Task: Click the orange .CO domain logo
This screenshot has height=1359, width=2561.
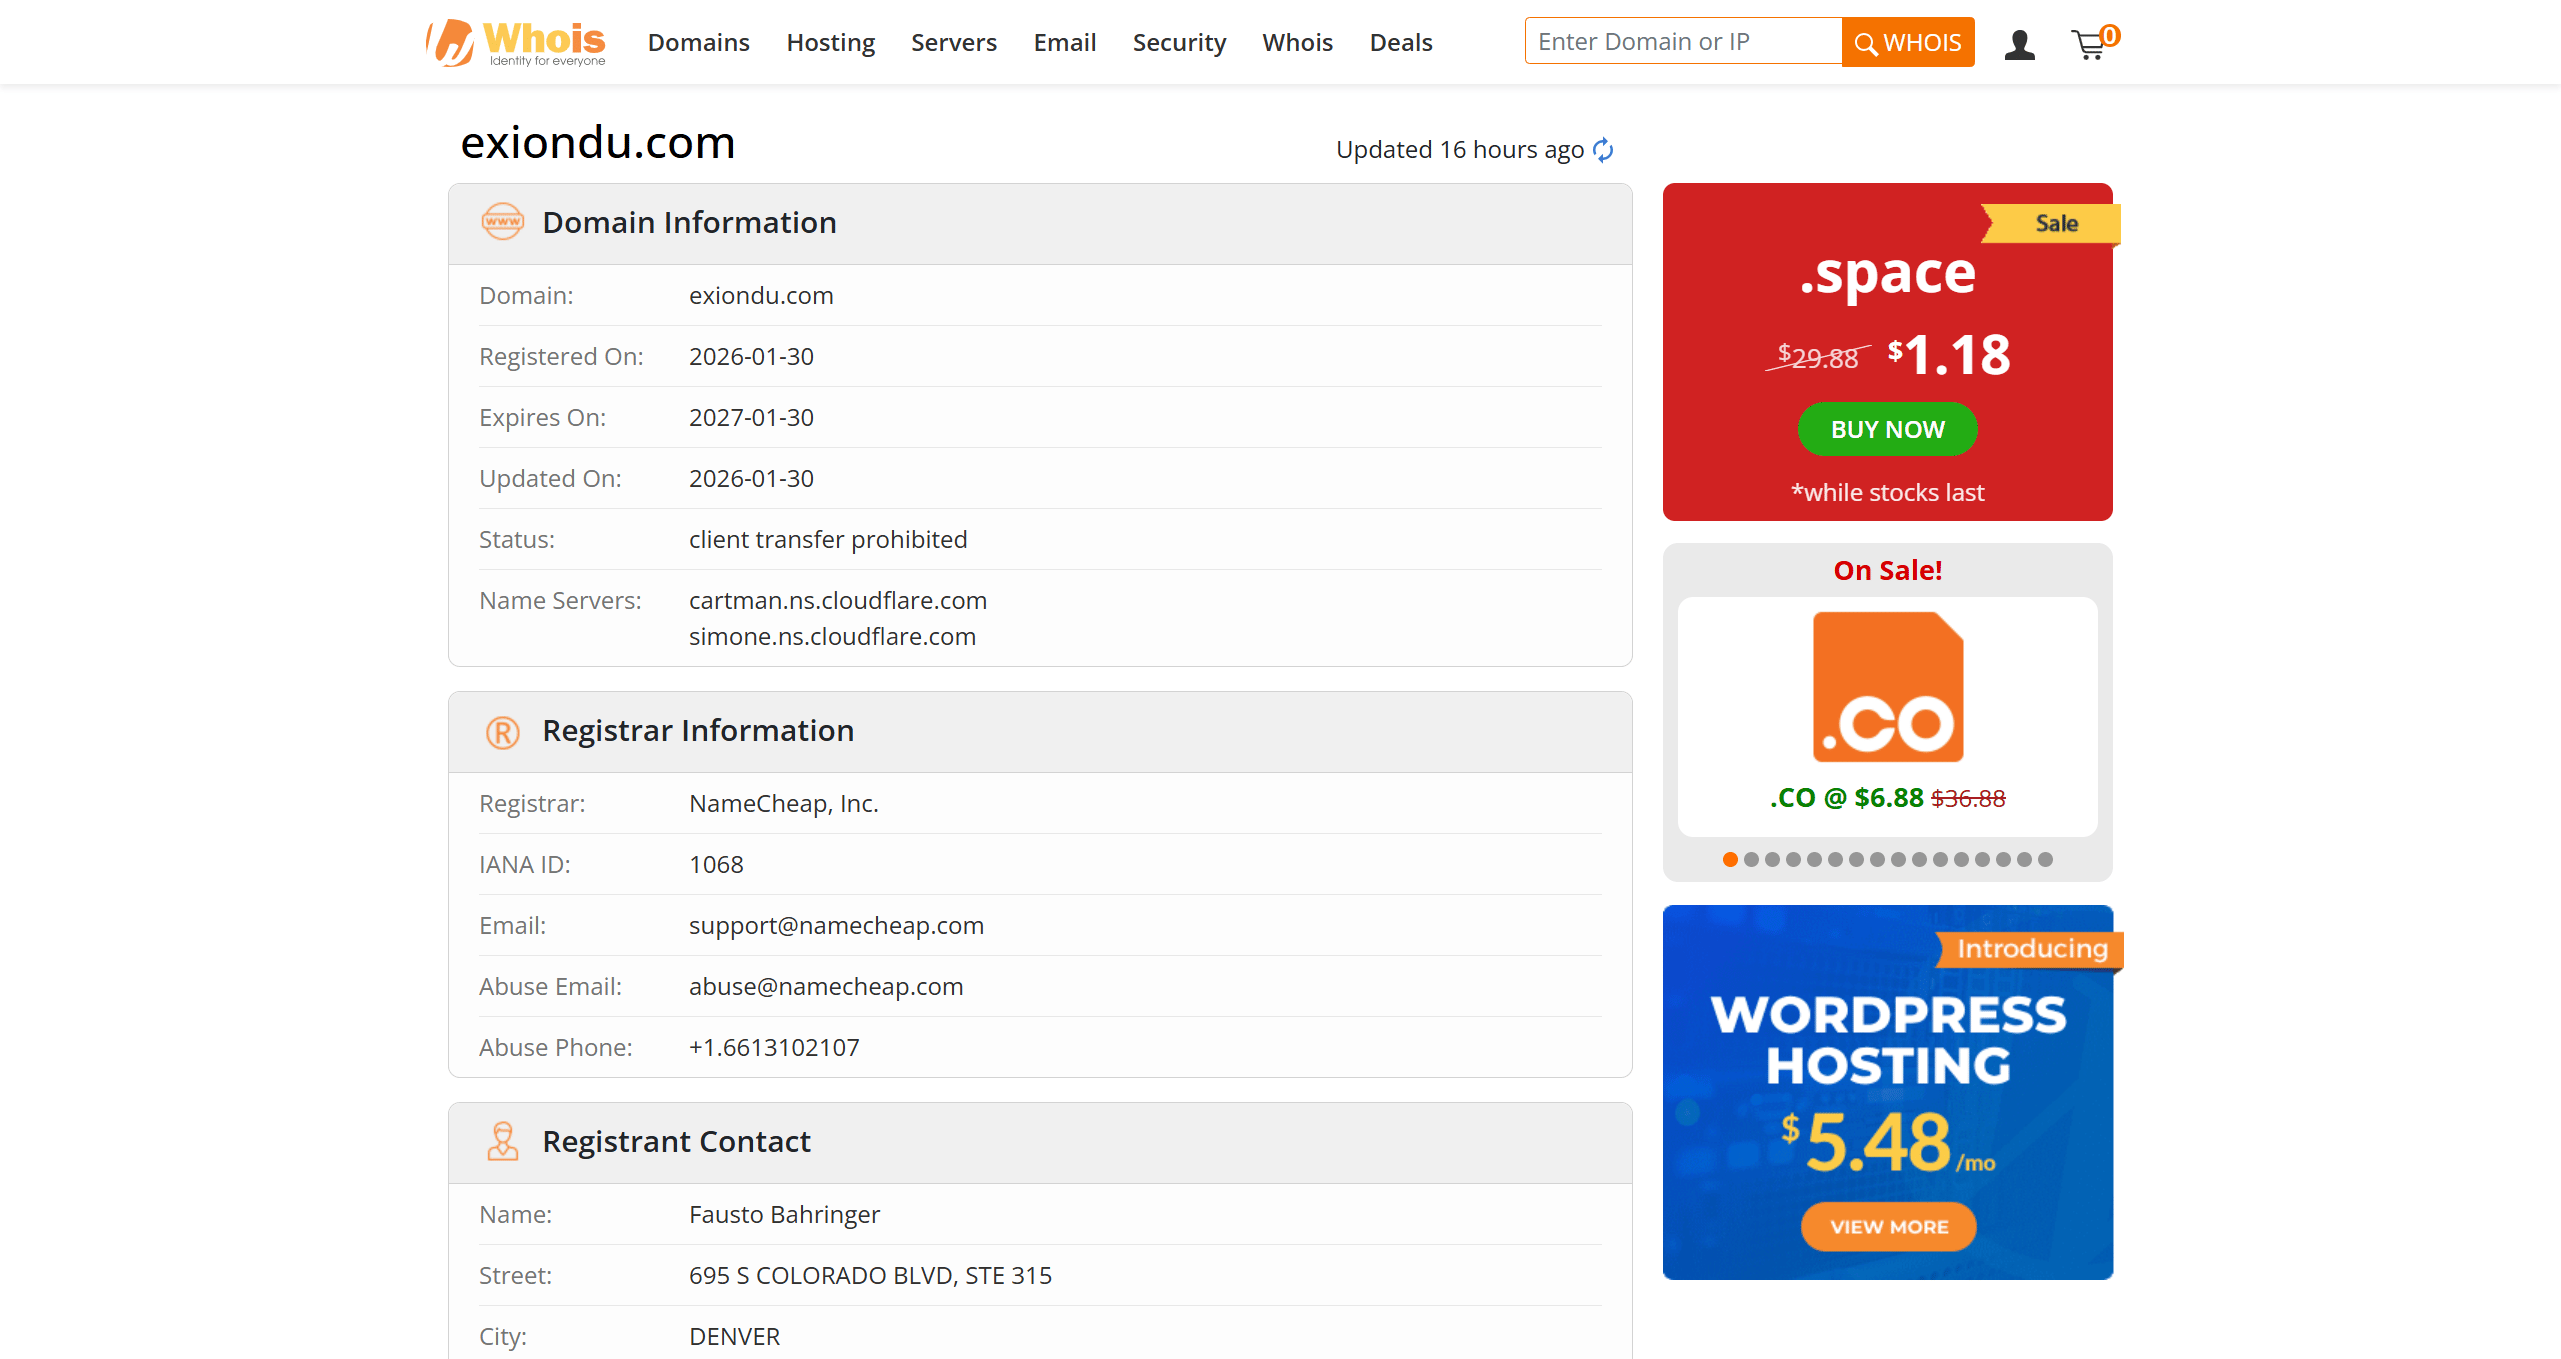Action: pyautogui.click(x=1887, y=687)
